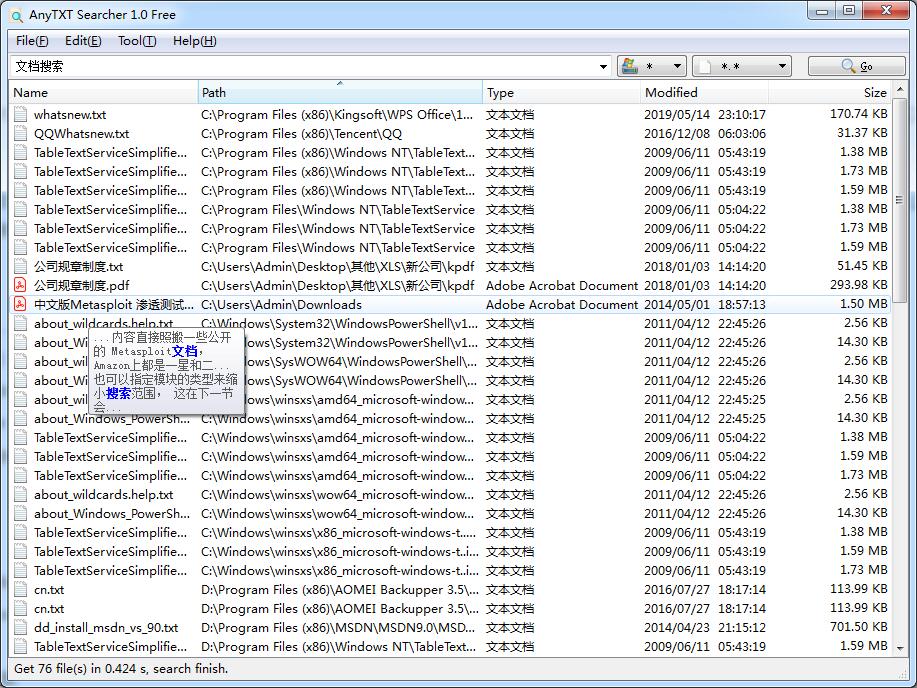Click the Go search button
Image resolution: width=917 pixels, height=688 pixels.
coord(857,66)
